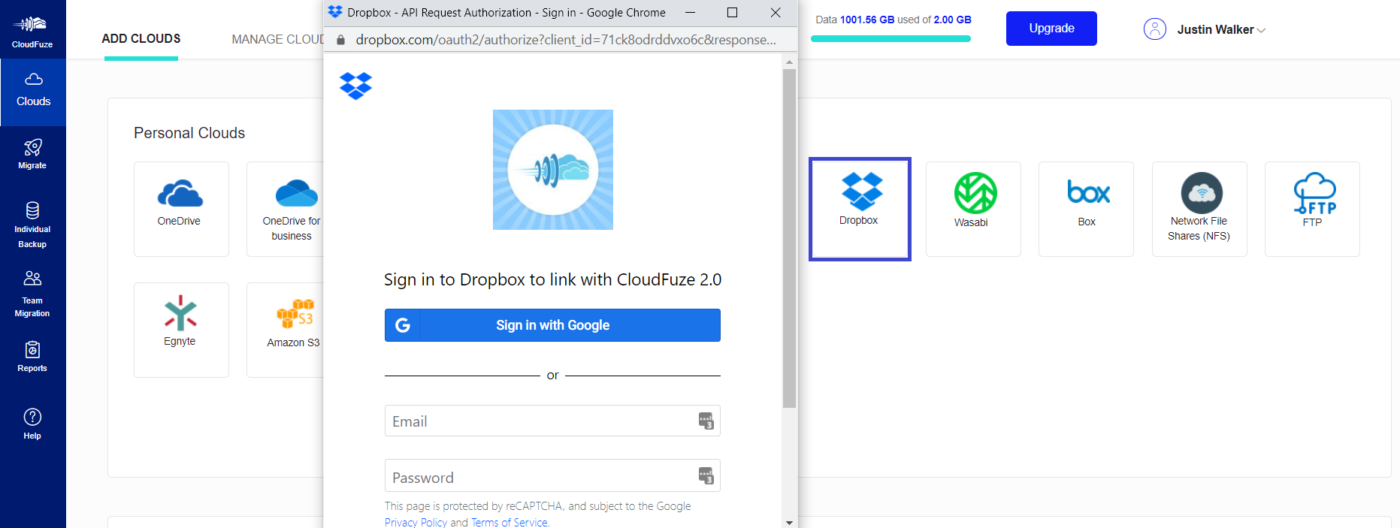Select Clouds in the sidebar
This screenshot has width=1400, height=528.
(x=33, y=90)
